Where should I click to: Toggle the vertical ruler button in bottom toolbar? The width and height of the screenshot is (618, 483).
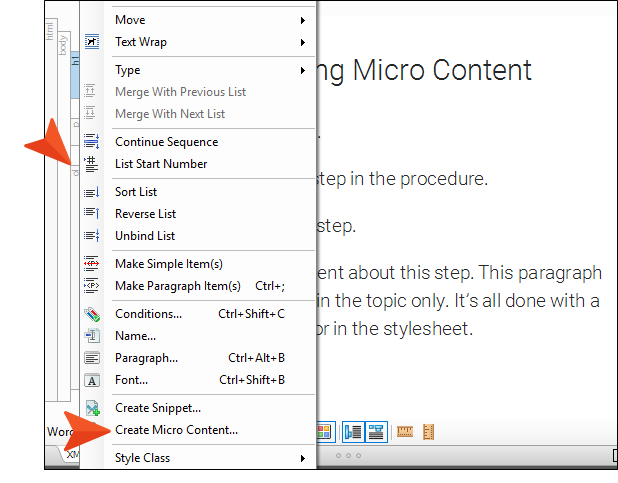coord(428,432)
